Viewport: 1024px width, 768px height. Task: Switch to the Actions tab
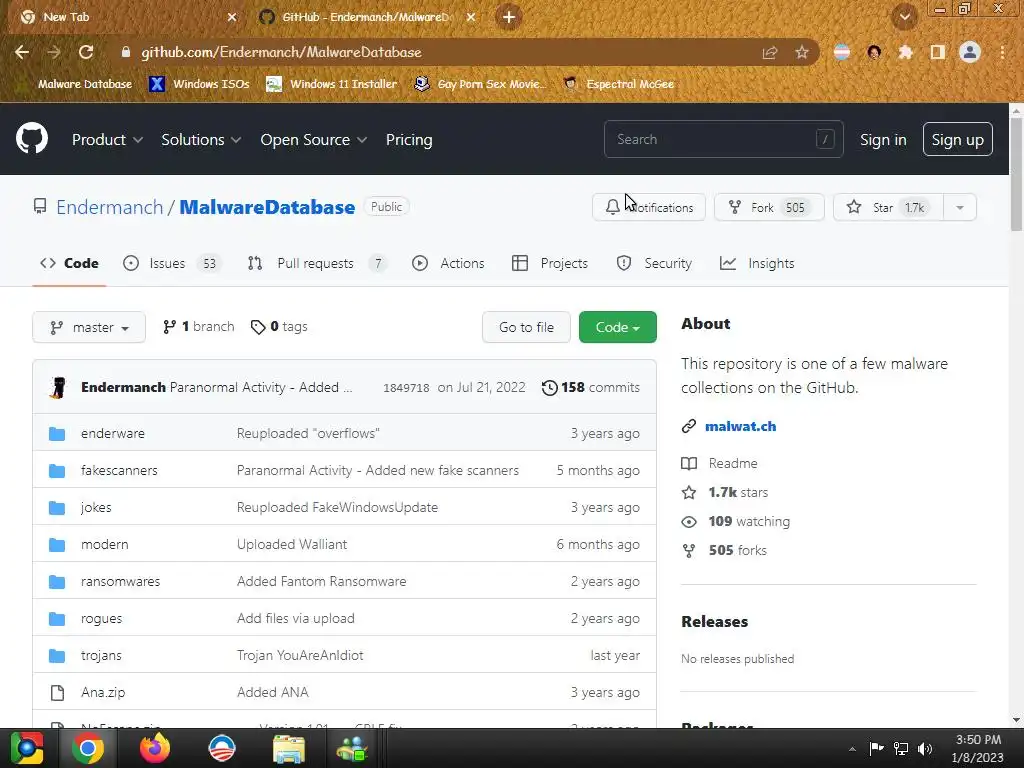pos(448,263)
